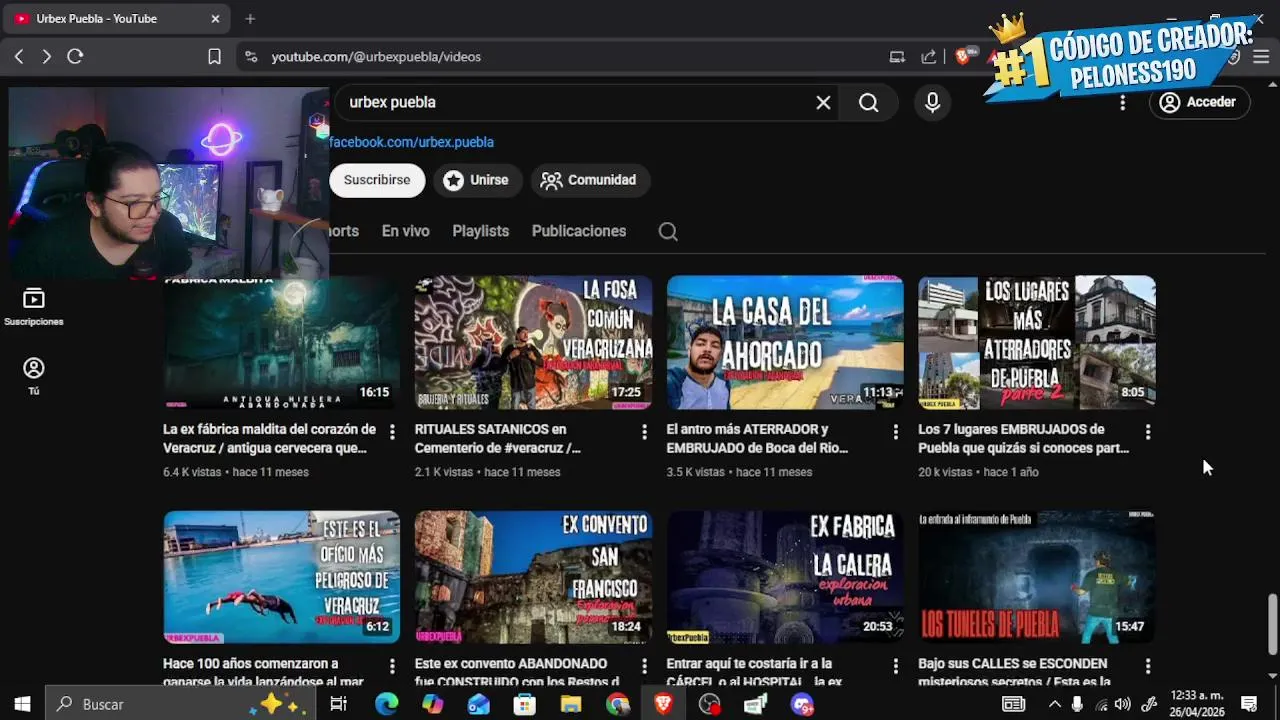
Task: Select the Urbex Puebla - YouTube browser tab
Action: pyautogui.click(x=118, y=18)
